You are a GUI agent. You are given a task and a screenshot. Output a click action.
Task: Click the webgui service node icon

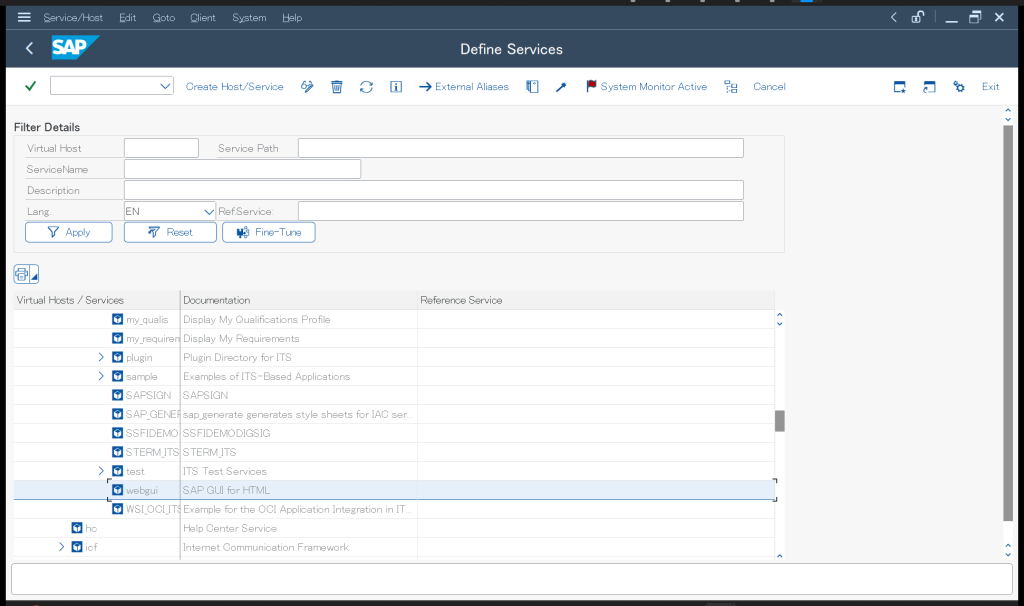tap(118, 490)
